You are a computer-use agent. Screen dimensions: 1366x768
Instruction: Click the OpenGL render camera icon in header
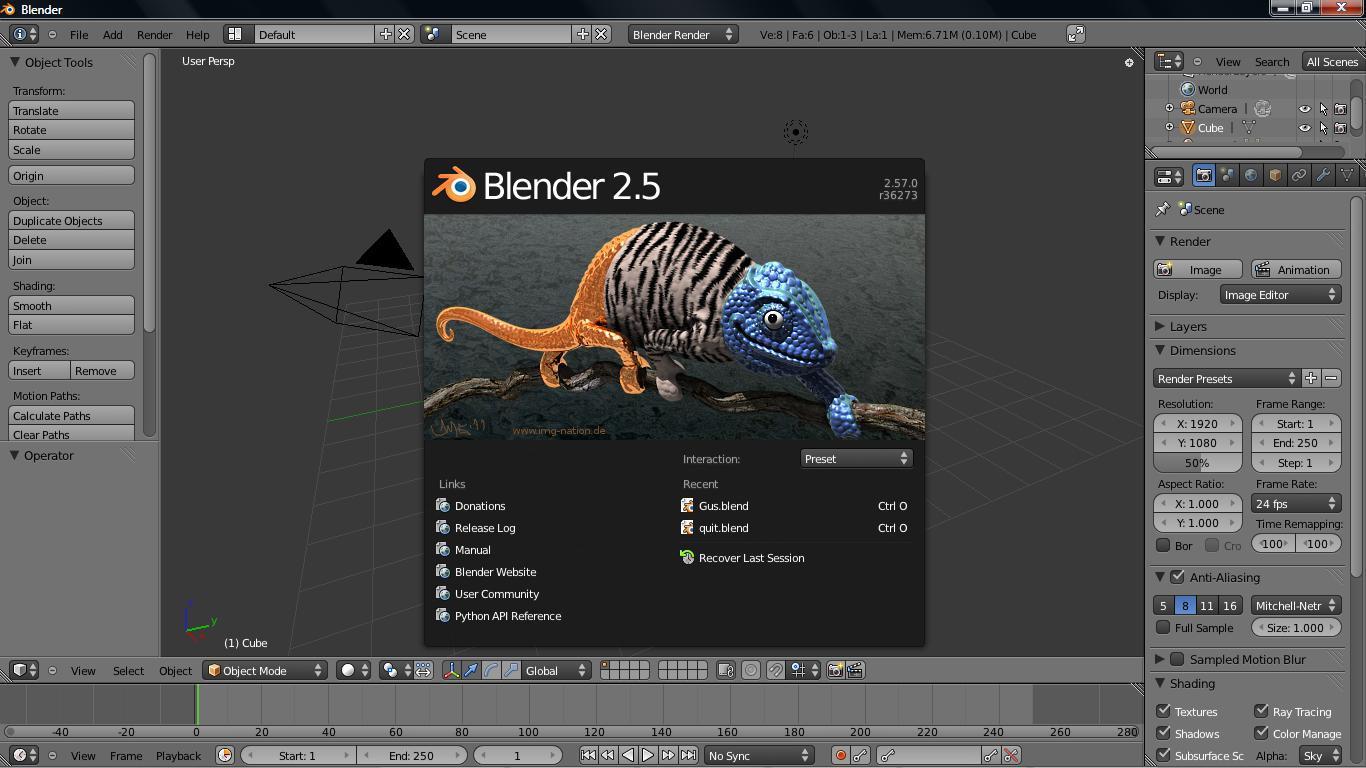tap(834, 670)
